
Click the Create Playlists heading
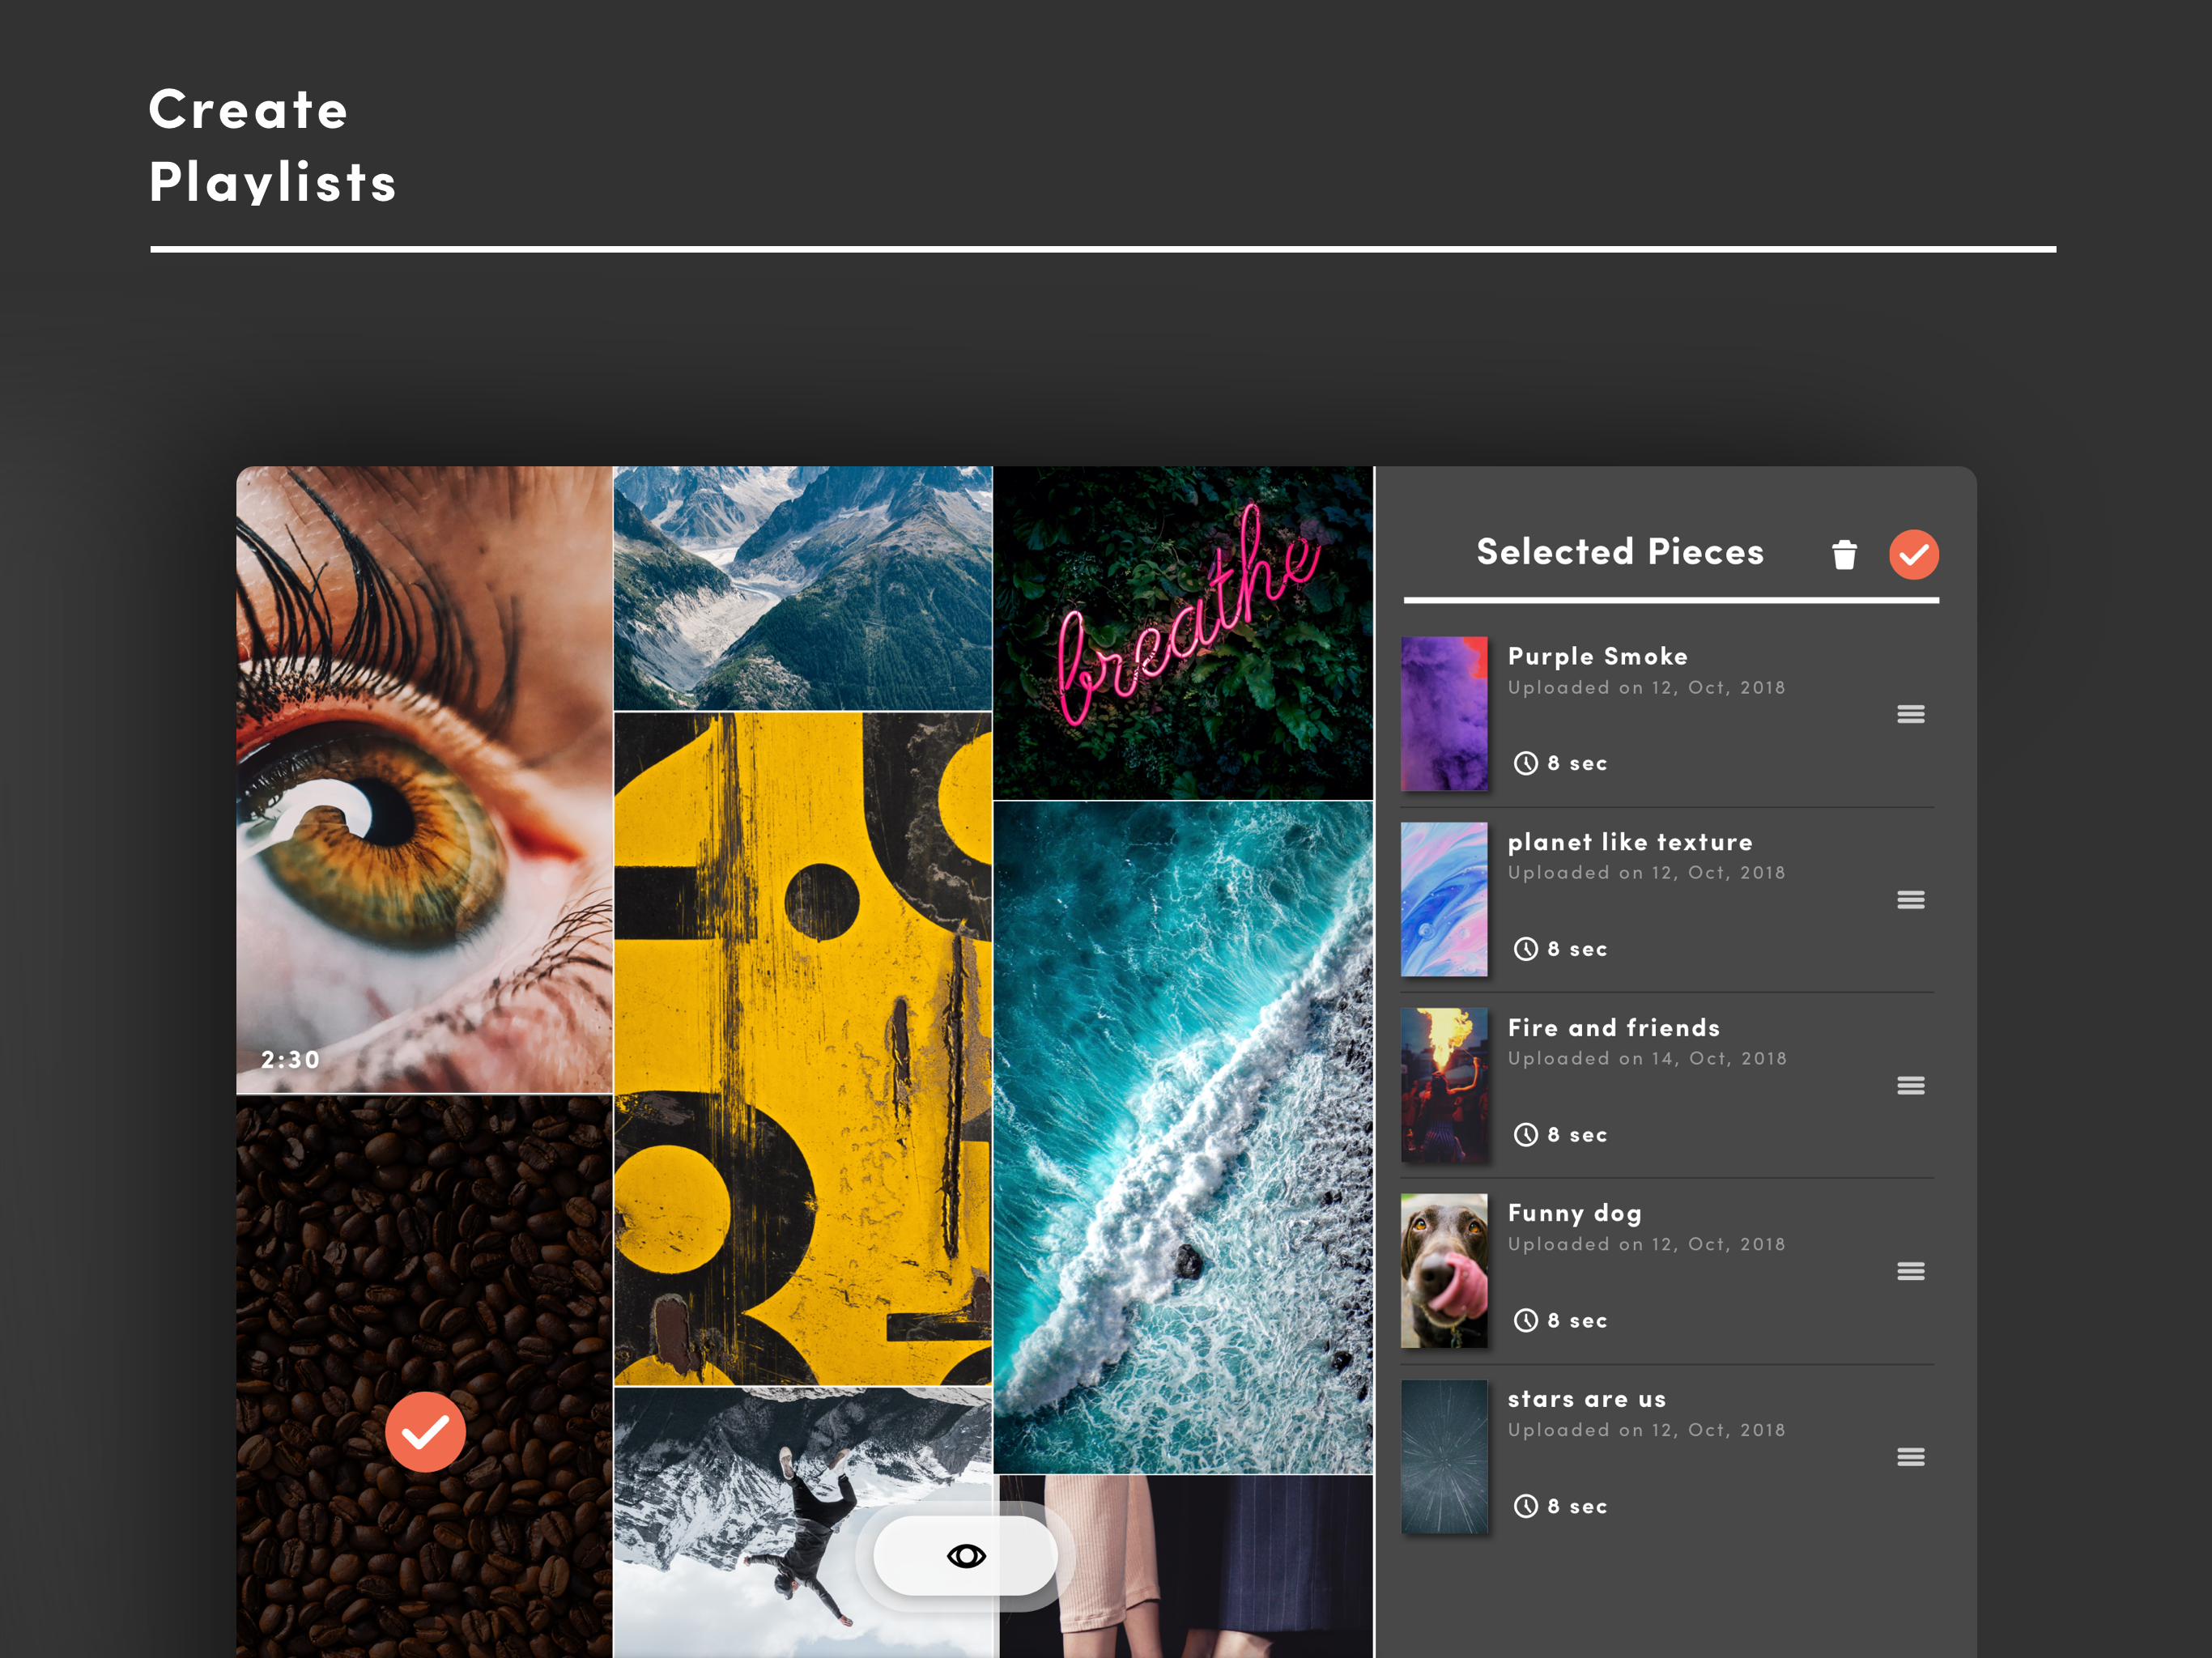coord(272,146)
